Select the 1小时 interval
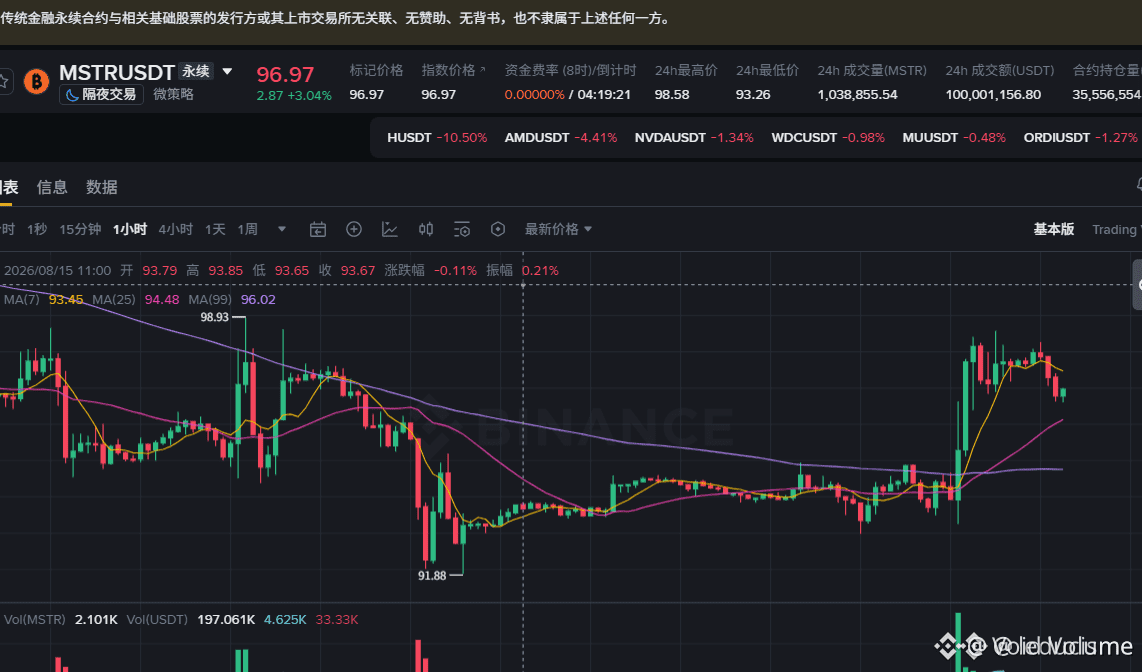Viewport: 1142px width, 672px height. click(x=130, y=229)
